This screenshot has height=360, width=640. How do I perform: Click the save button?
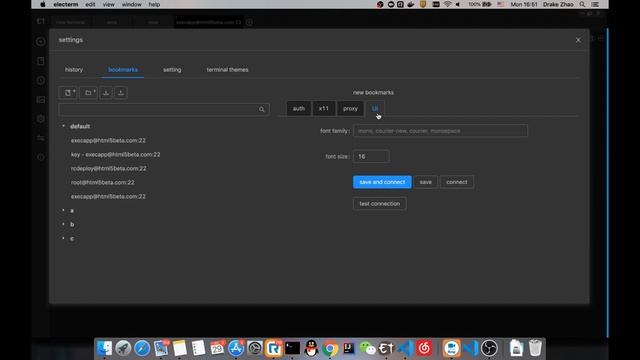tap(426, 182)
